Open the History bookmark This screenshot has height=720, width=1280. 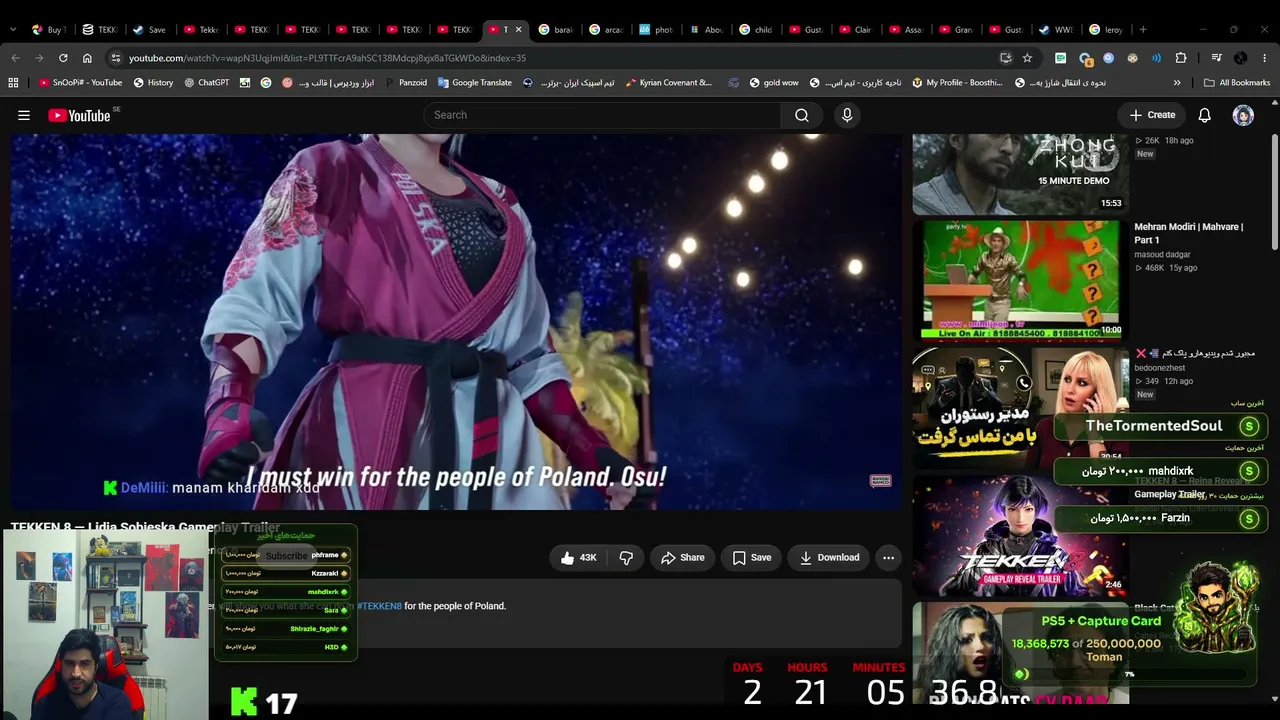(x=153, y=83)
